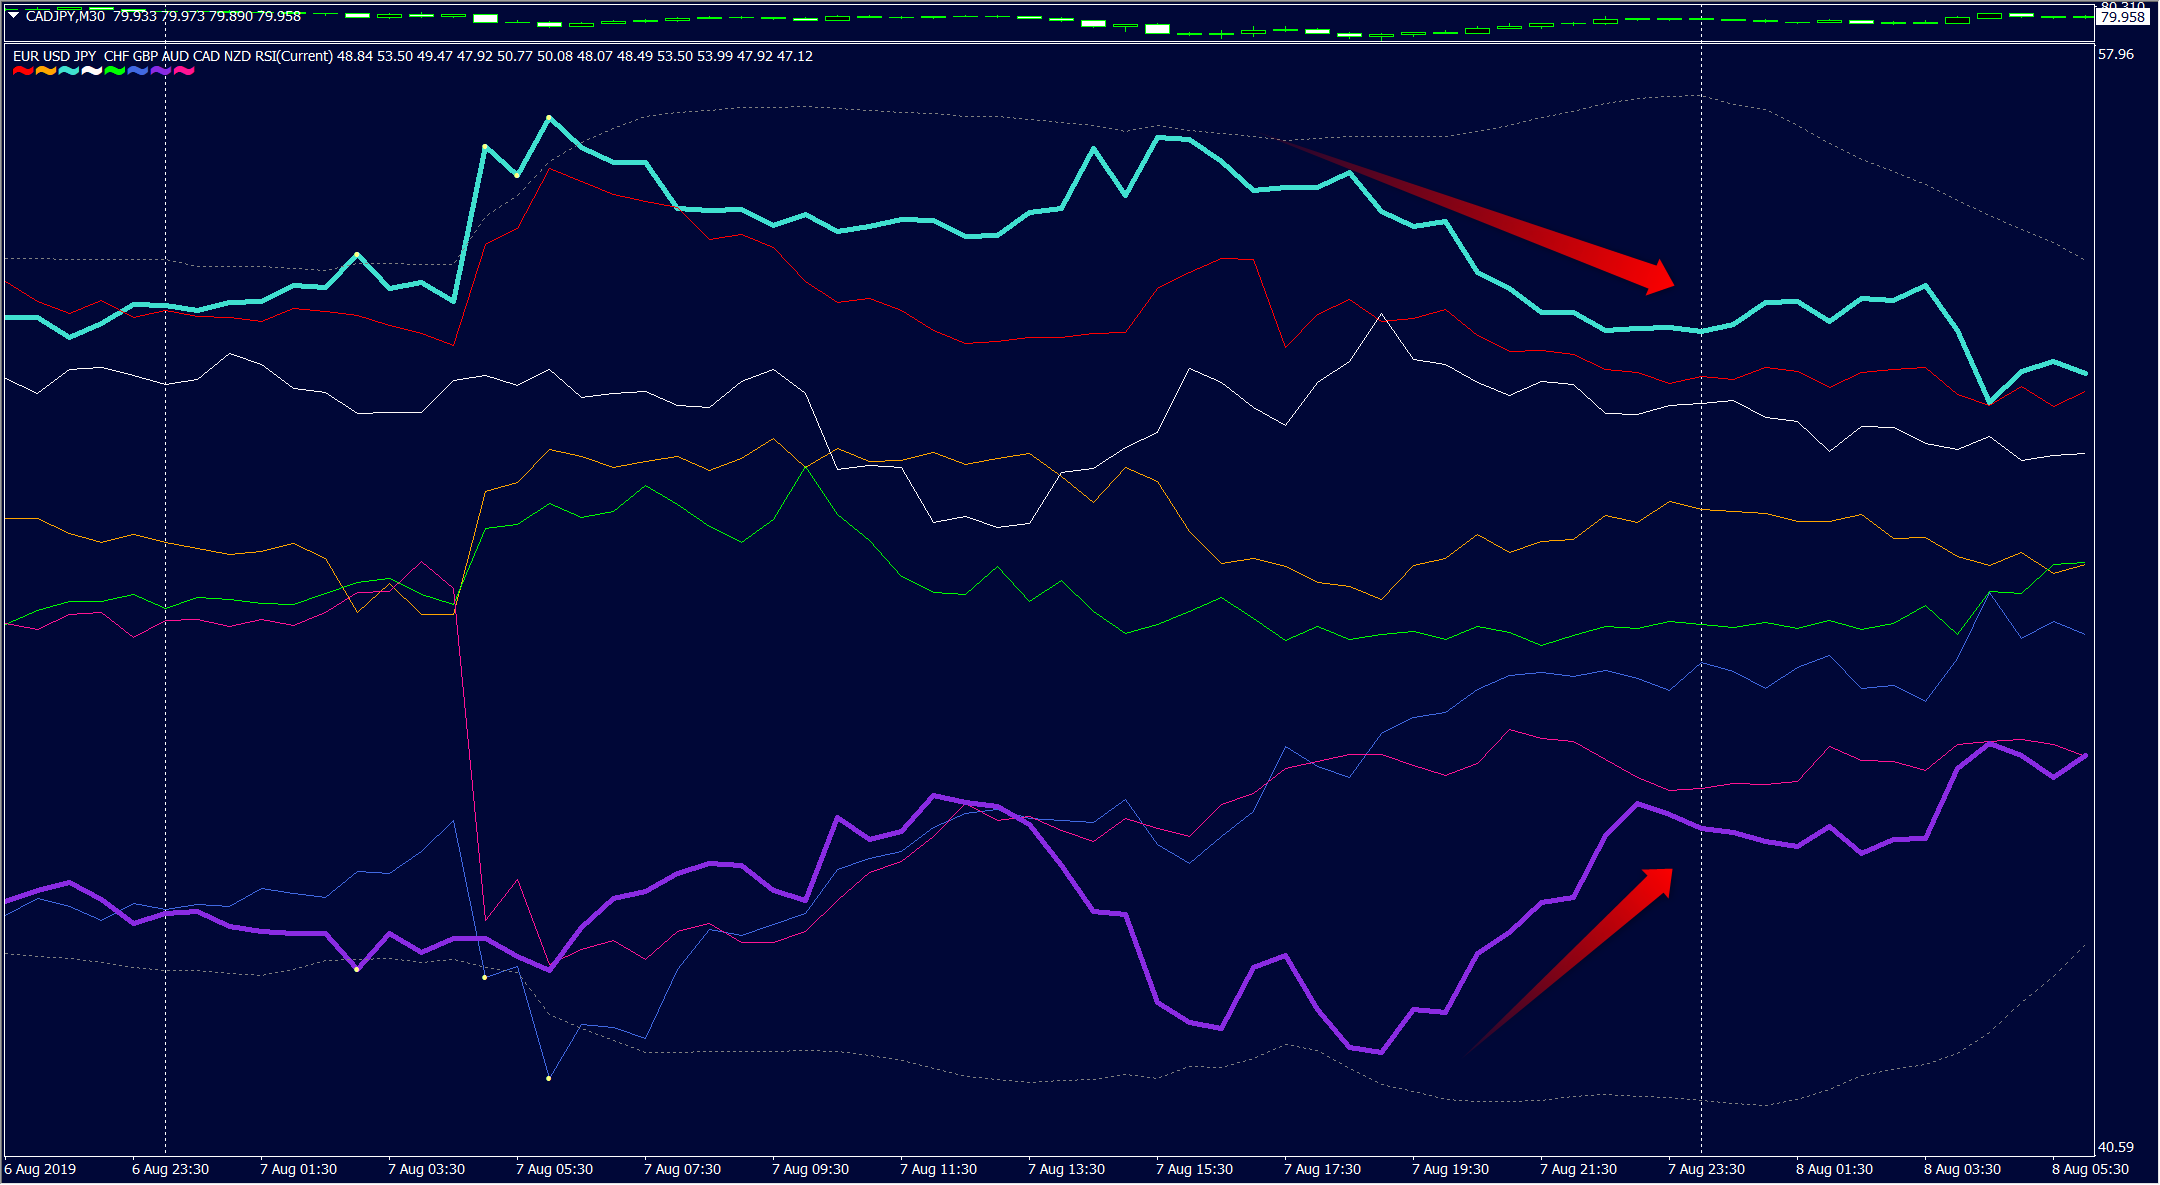
Task: Click the turquoise JPY legend squiggle
Action: click(x=68, y=71)
